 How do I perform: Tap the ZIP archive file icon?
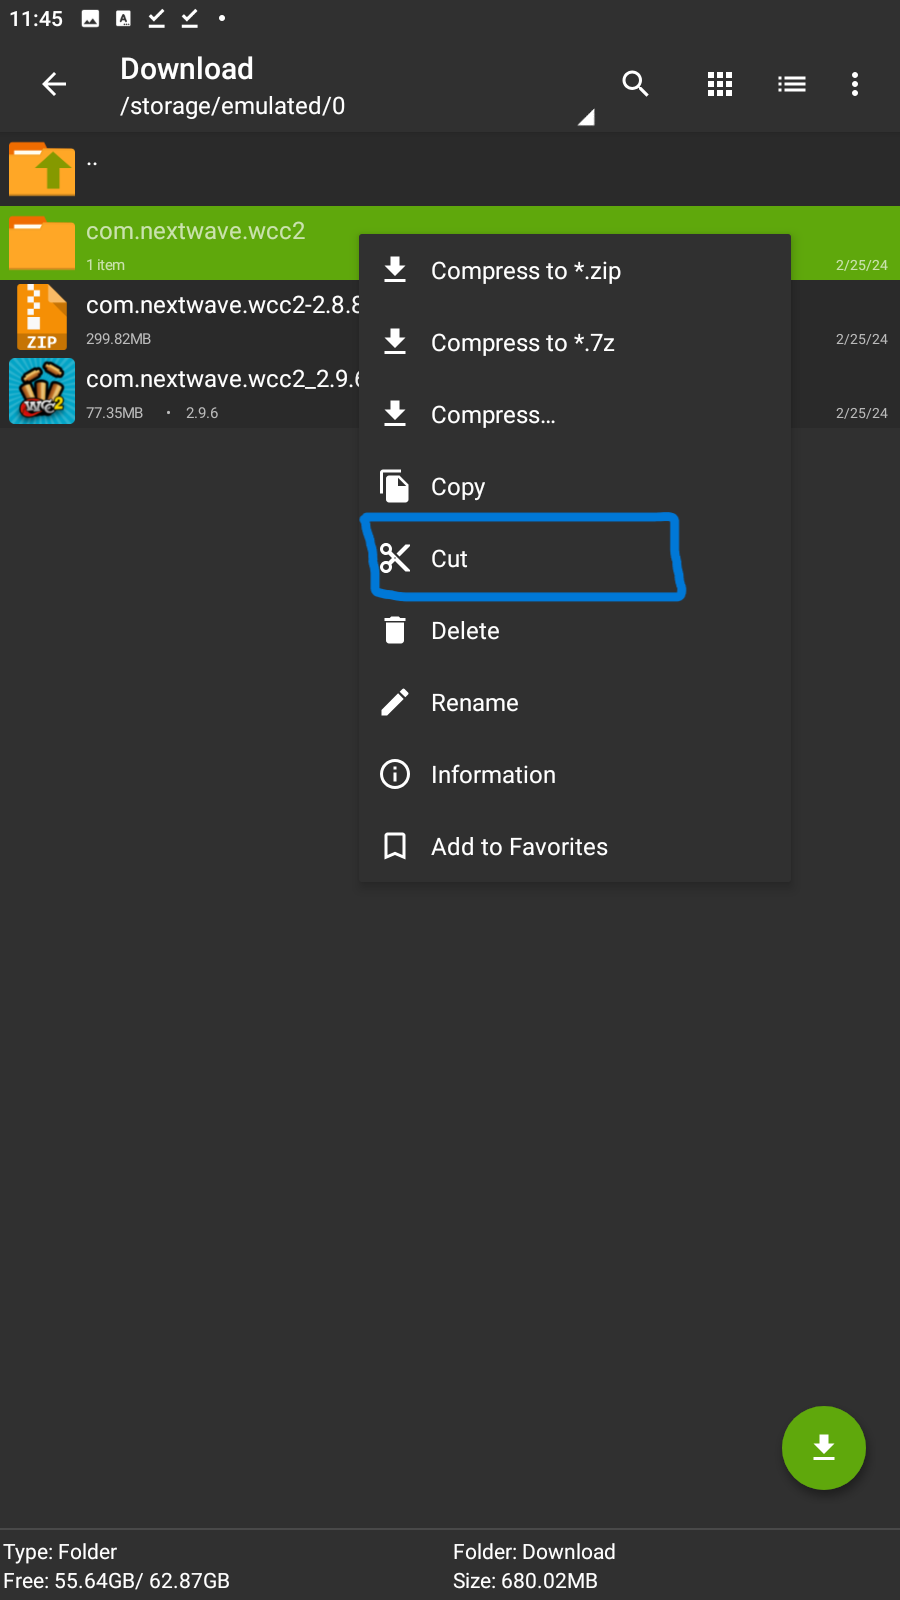pyautogui.click(x=42, y=317)
